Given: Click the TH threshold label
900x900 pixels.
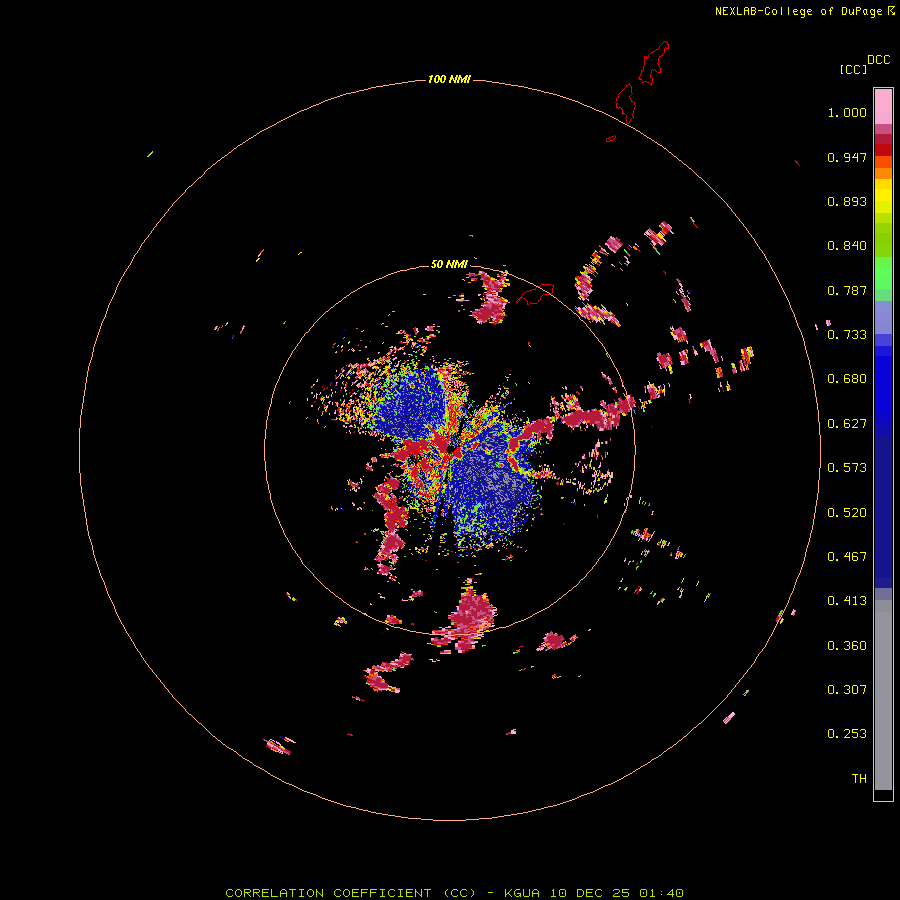Looking at the screenshot, I should [859, 779].
